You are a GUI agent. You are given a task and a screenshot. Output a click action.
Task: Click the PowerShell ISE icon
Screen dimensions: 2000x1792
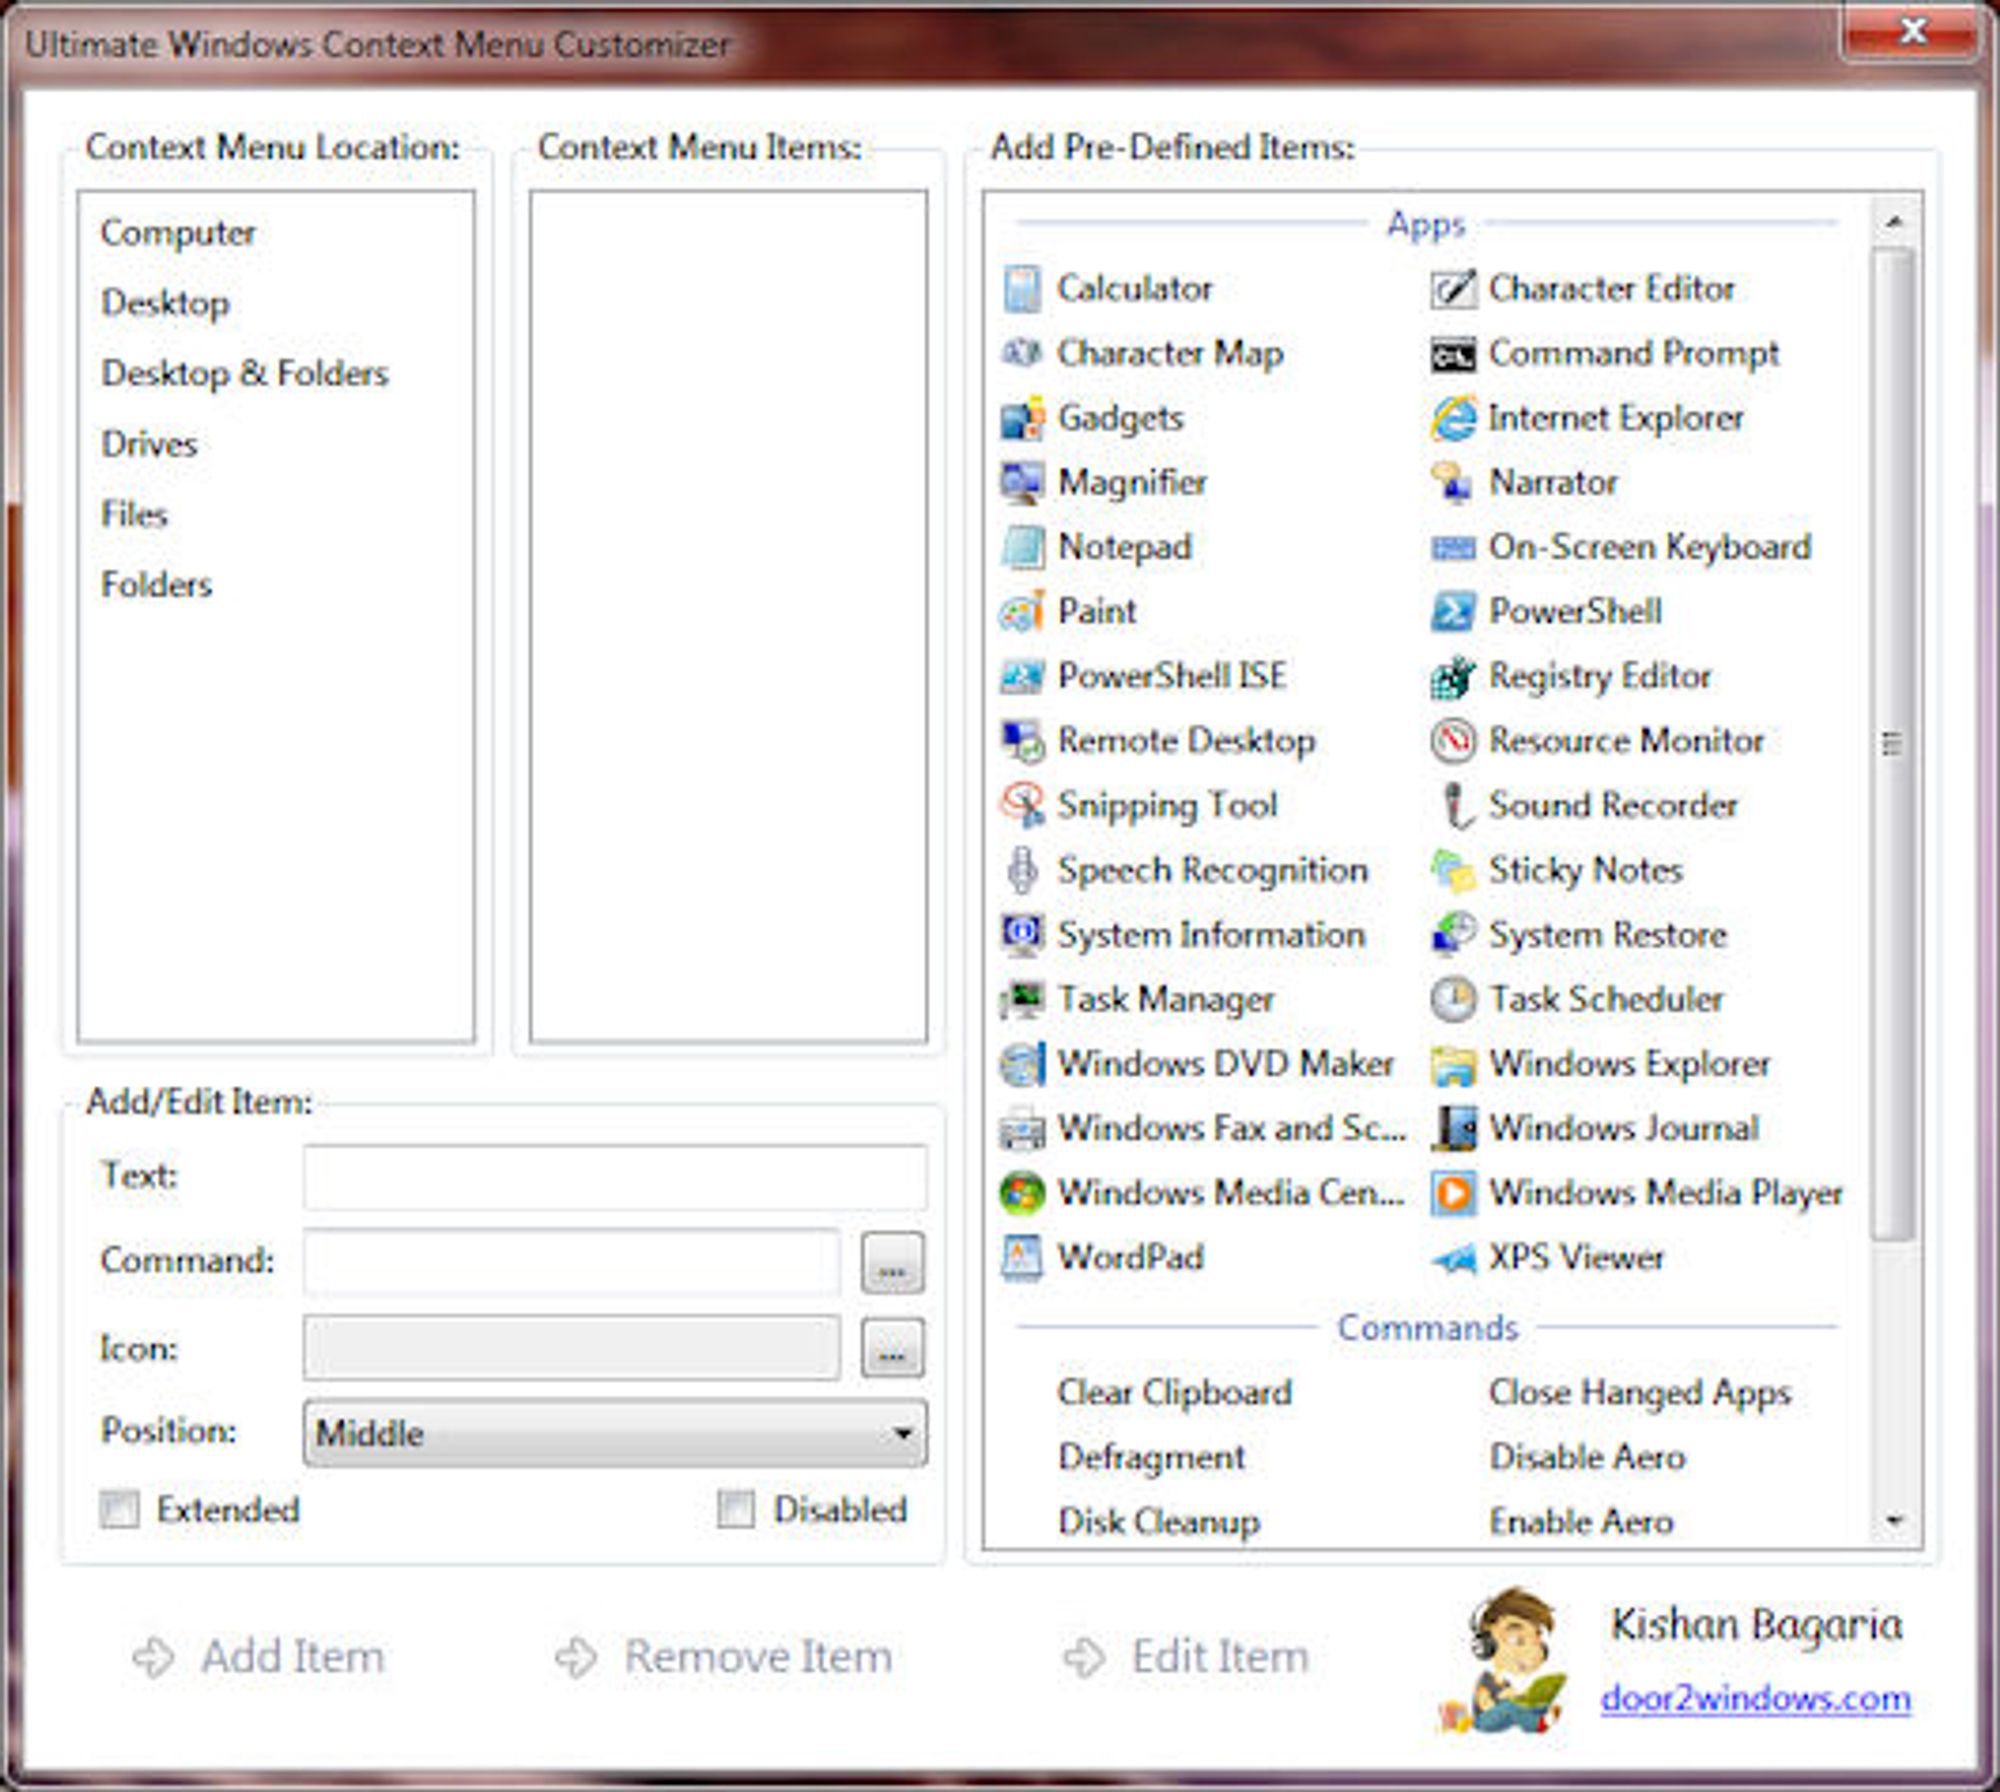tap(1022, 677)
